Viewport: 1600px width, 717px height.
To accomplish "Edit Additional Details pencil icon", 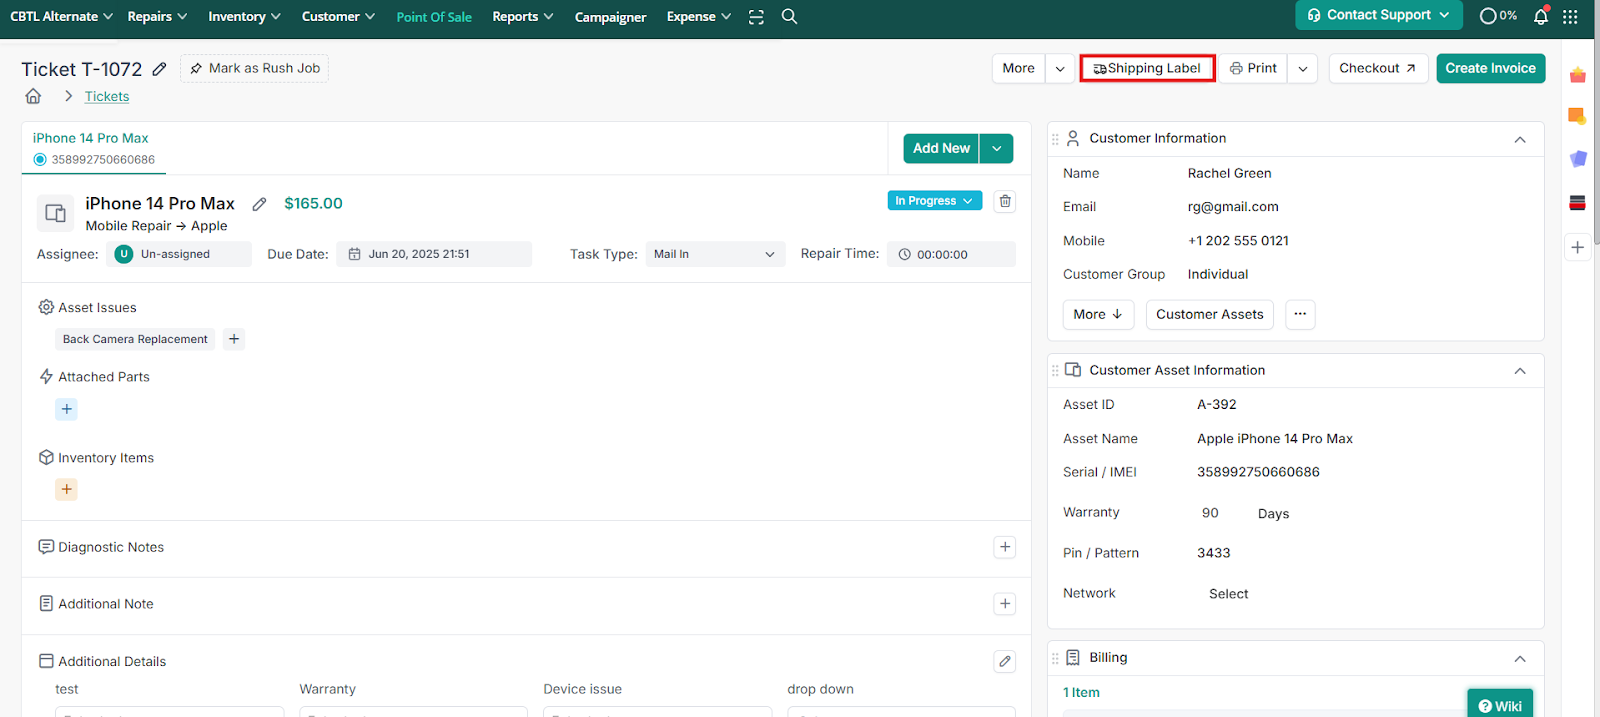I will click(1005, 661).
